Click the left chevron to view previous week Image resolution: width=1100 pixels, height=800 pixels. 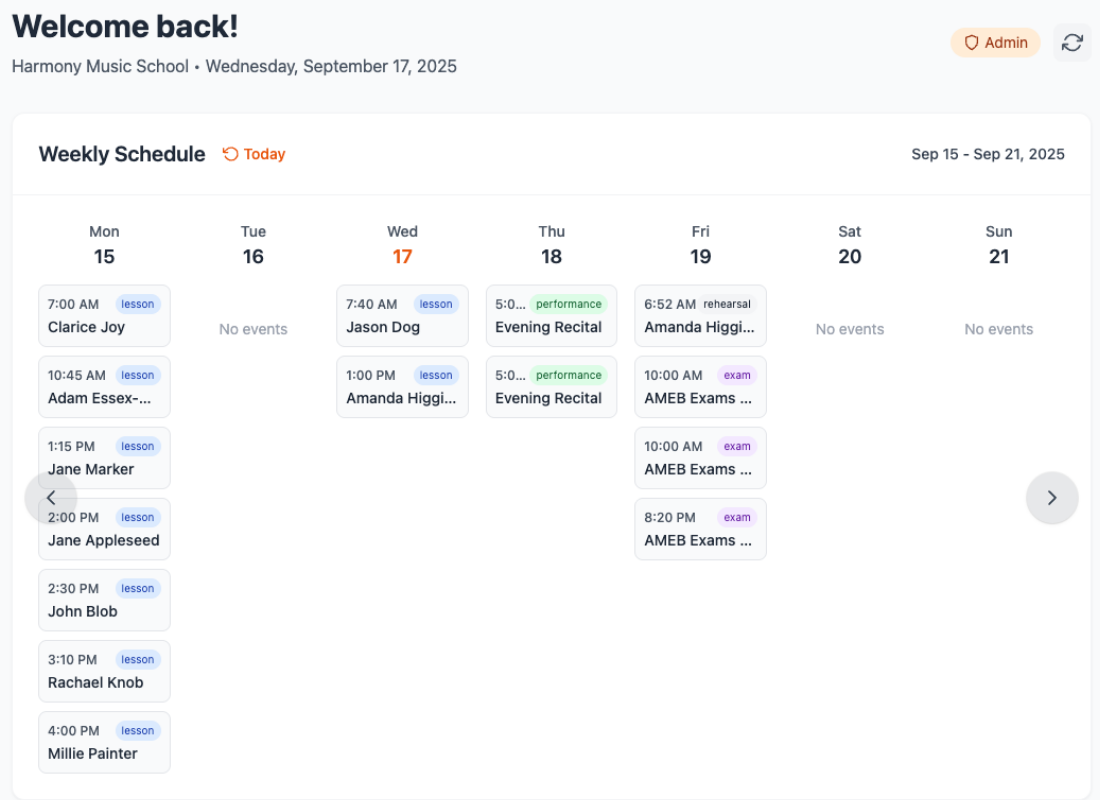(50, 497)
